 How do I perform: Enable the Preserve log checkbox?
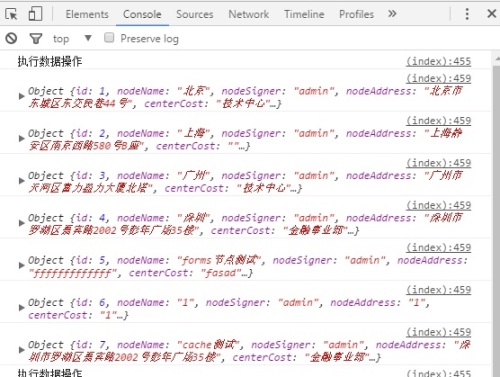coord(109,38)
